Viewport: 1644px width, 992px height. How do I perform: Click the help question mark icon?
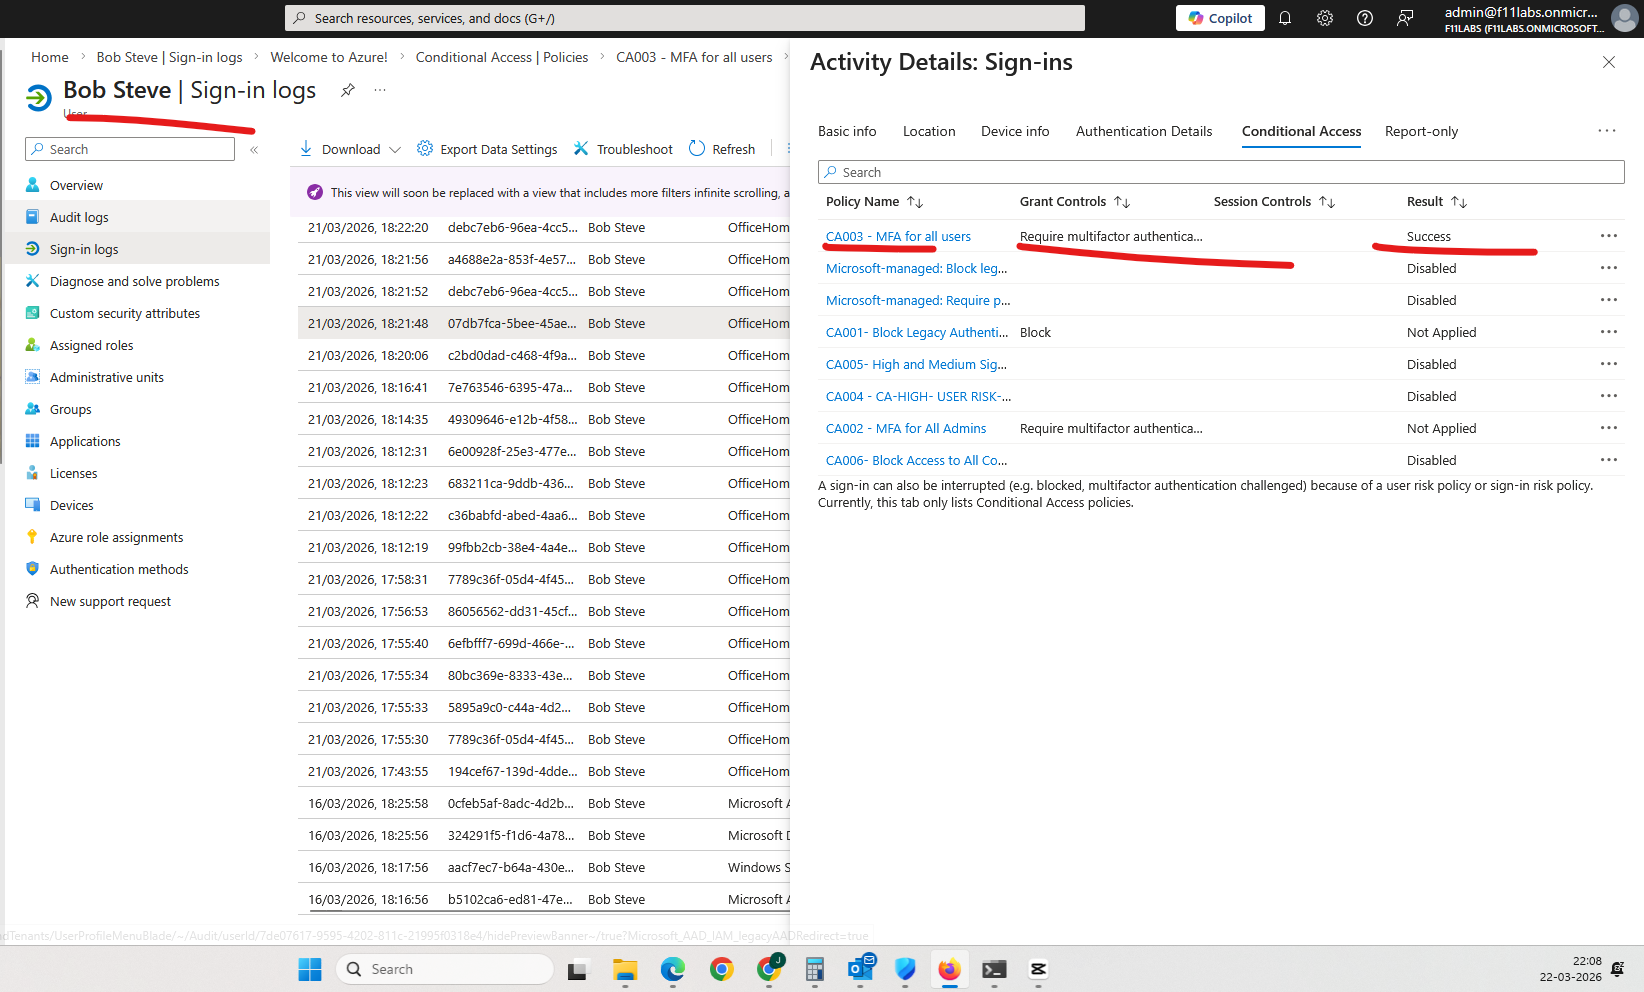pyautogui.click(x=1365, y=18)
